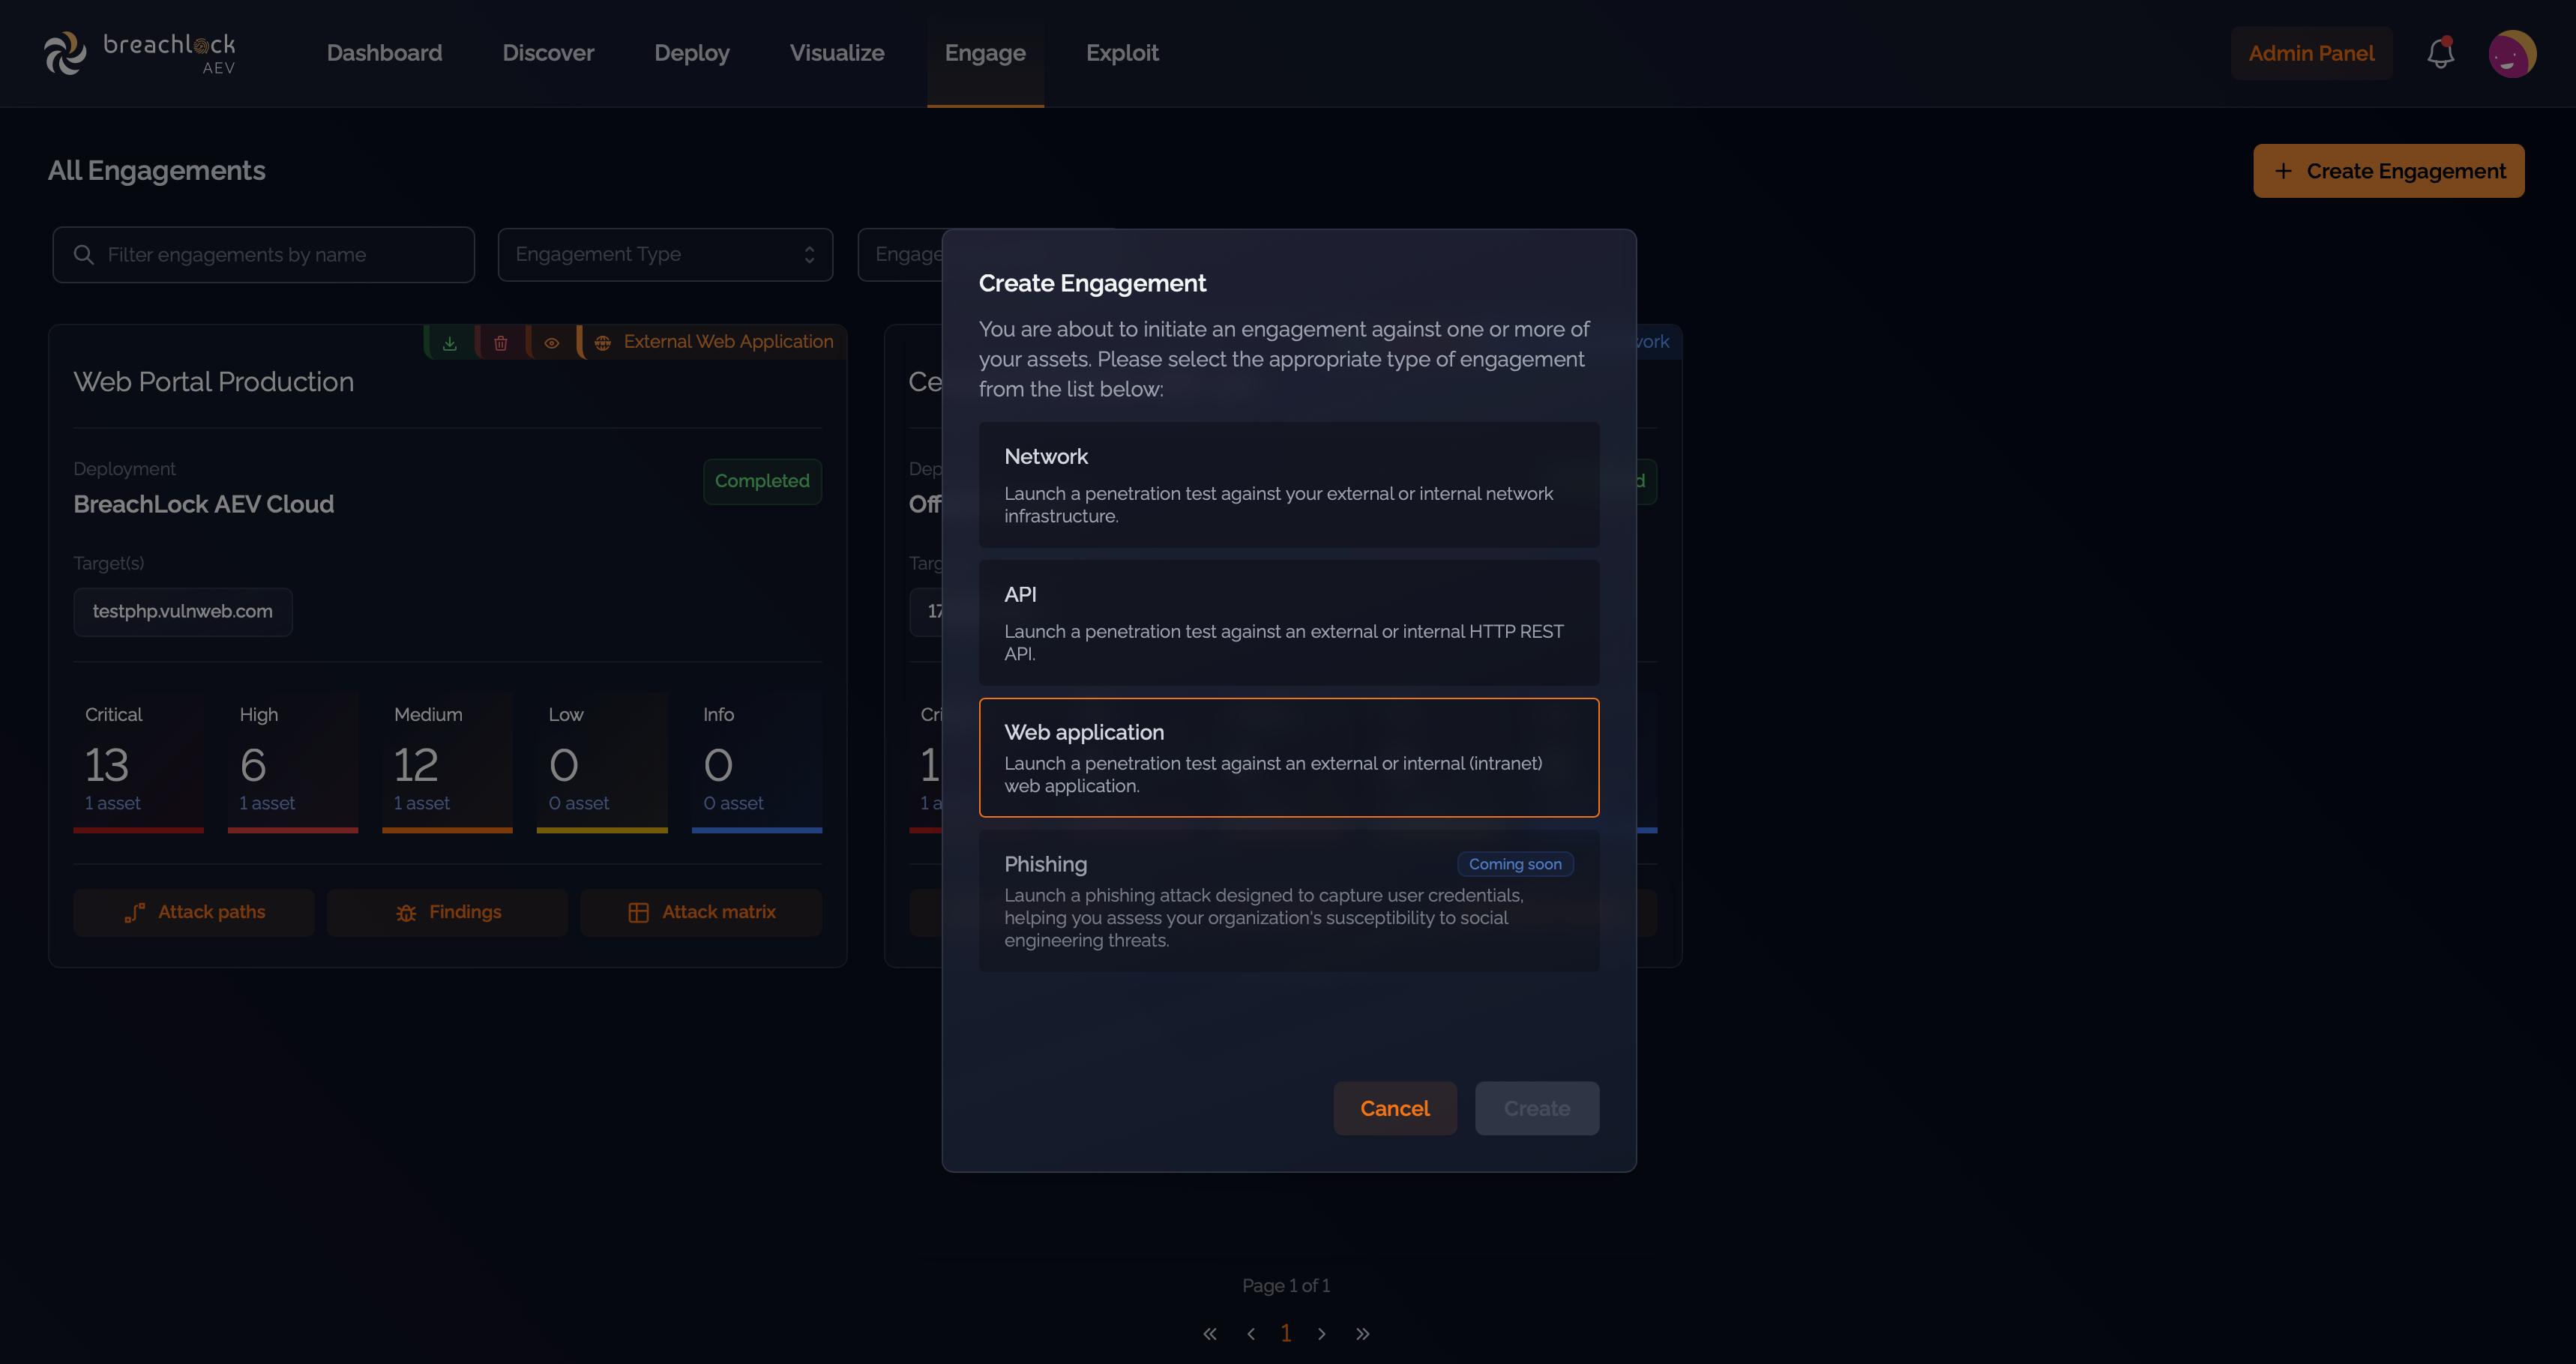Select the API engagement type
The width and height of the screenshot is (2576, 1364).
[x=1288, y=623]
